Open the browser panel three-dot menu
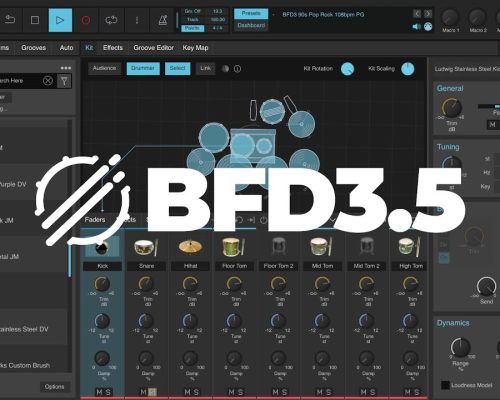This screenshot has height=400, width=500. 66,68
